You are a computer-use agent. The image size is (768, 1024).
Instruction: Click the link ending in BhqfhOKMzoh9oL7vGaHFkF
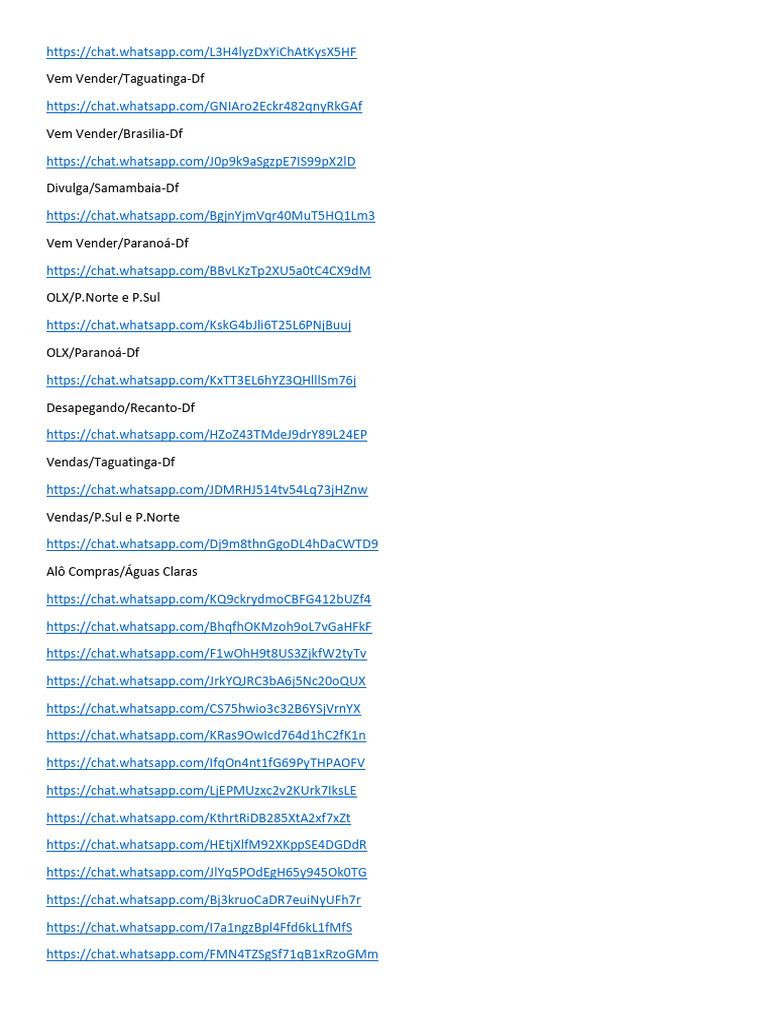coord(209,626)
